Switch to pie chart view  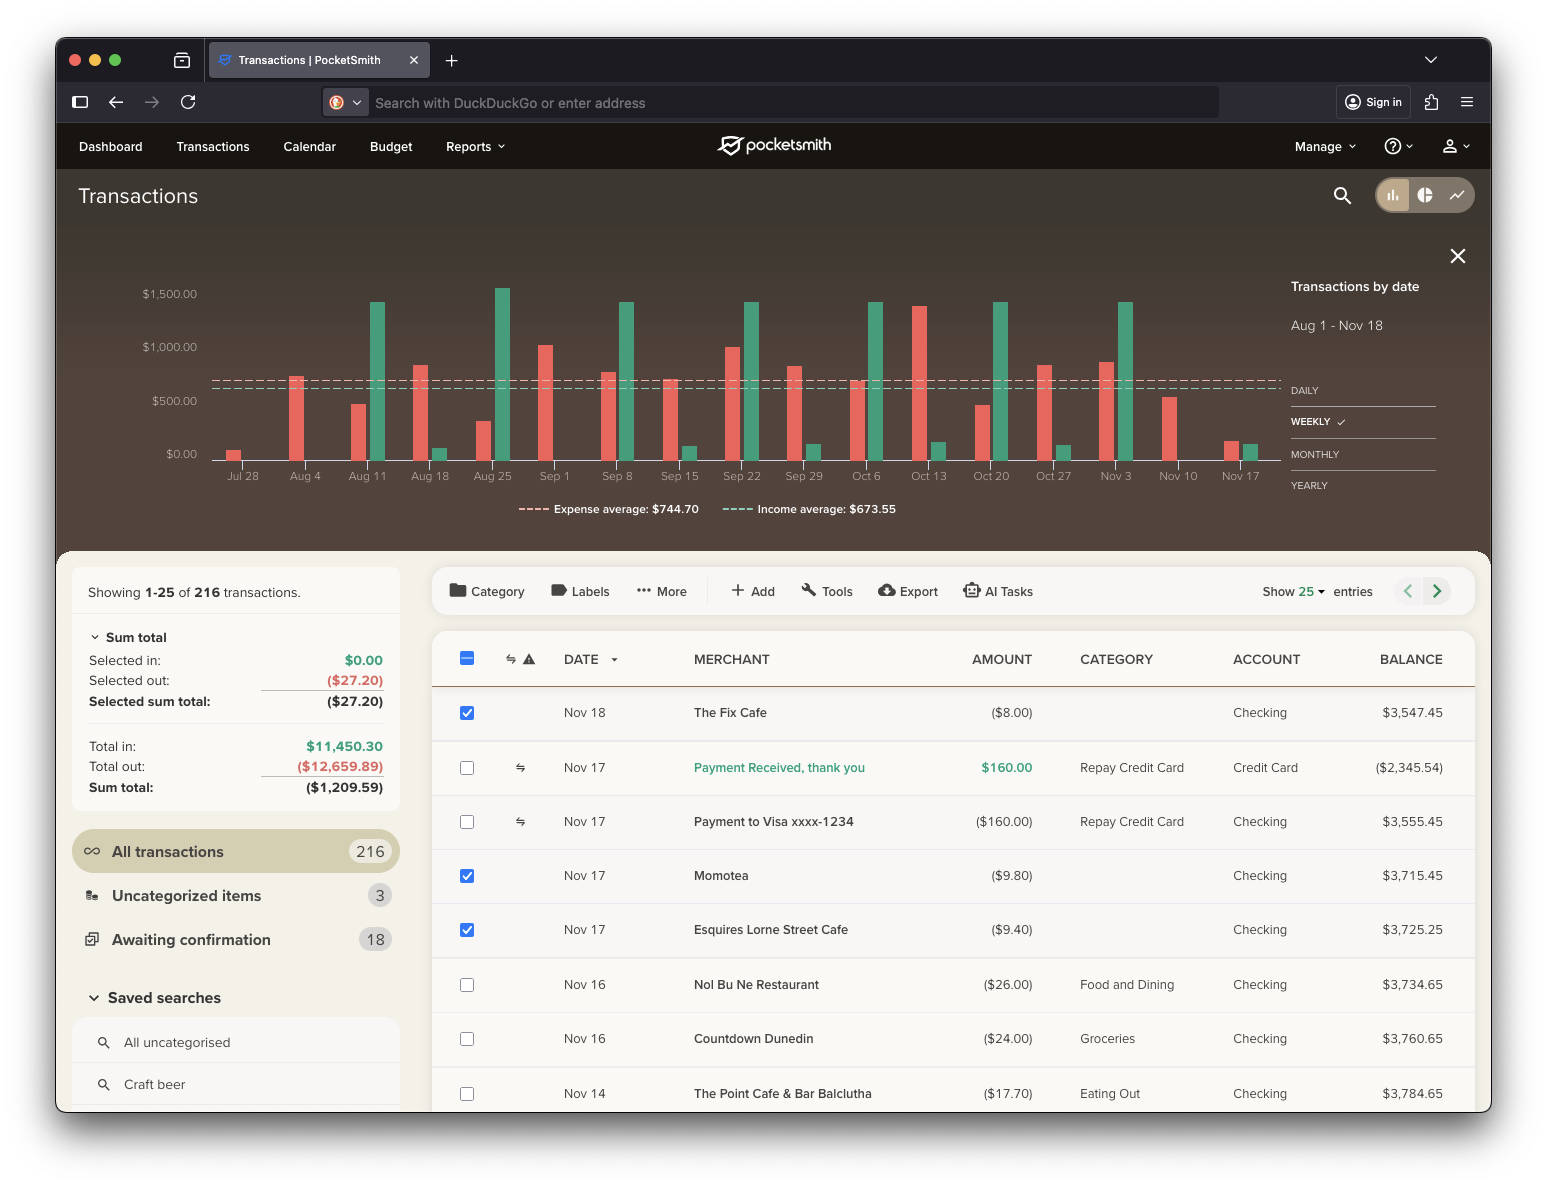1425,195
